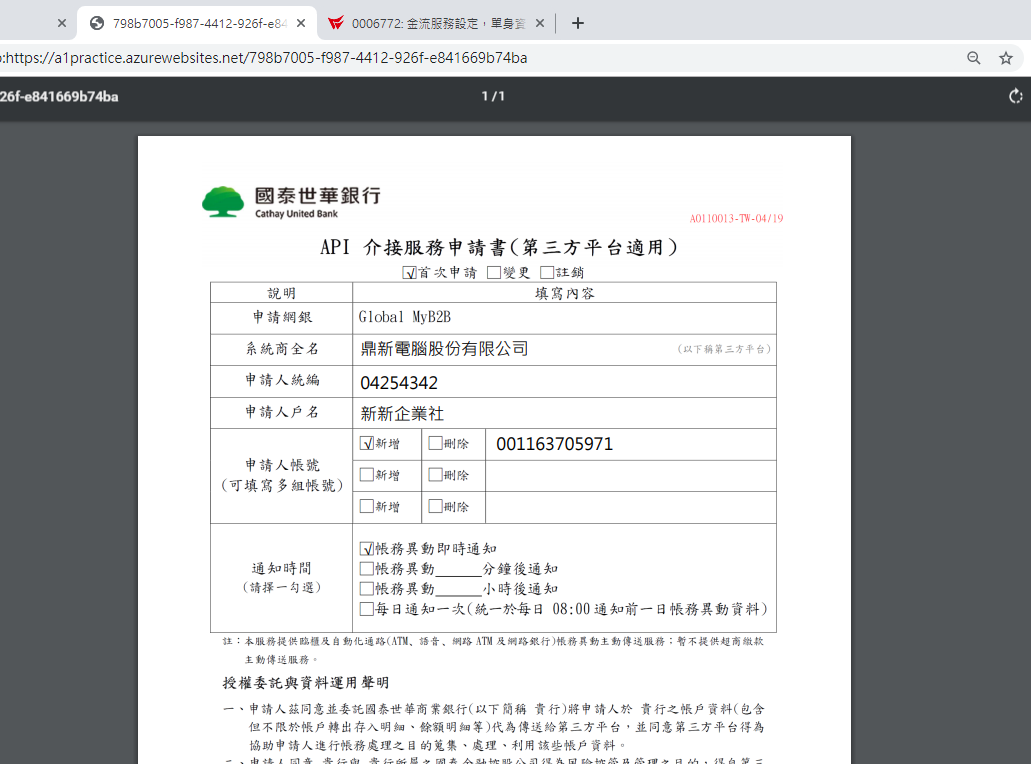
Task: Check the first-row 刪除 checkbox
Action: 435,443
